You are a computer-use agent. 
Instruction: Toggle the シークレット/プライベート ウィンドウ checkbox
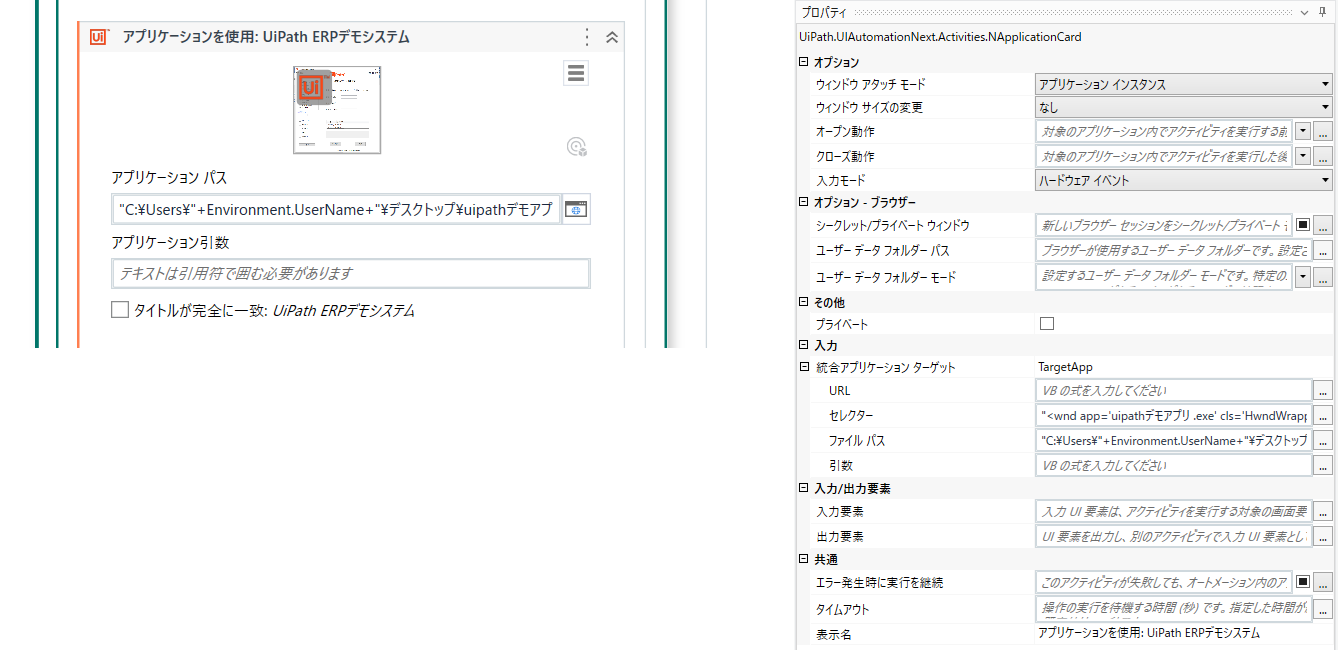1302,225
